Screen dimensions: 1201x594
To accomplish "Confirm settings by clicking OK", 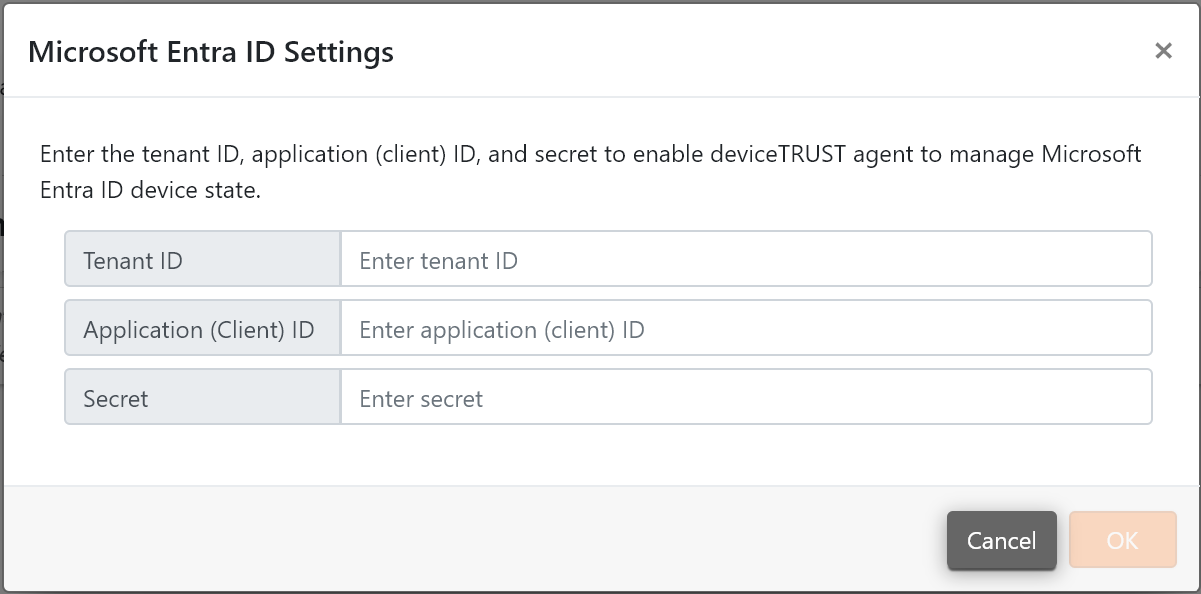I will tap(1122, 540).
